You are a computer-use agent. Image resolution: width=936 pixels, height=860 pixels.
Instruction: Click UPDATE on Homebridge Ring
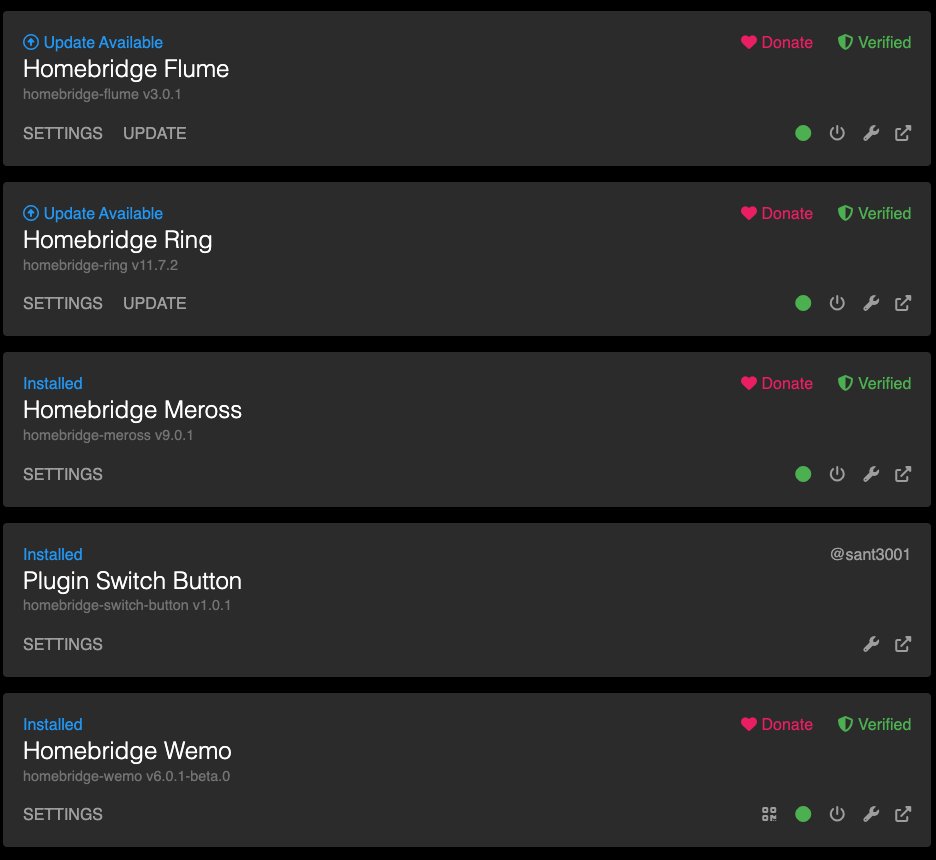coord(154,303)
